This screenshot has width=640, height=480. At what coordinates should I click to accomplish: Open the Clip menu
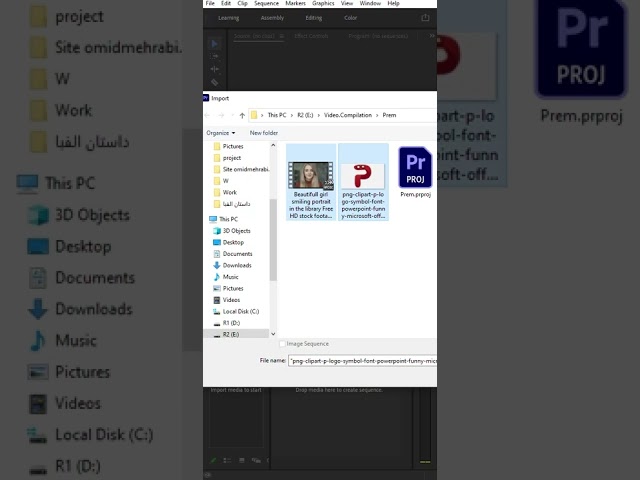(x=242, y=3)
